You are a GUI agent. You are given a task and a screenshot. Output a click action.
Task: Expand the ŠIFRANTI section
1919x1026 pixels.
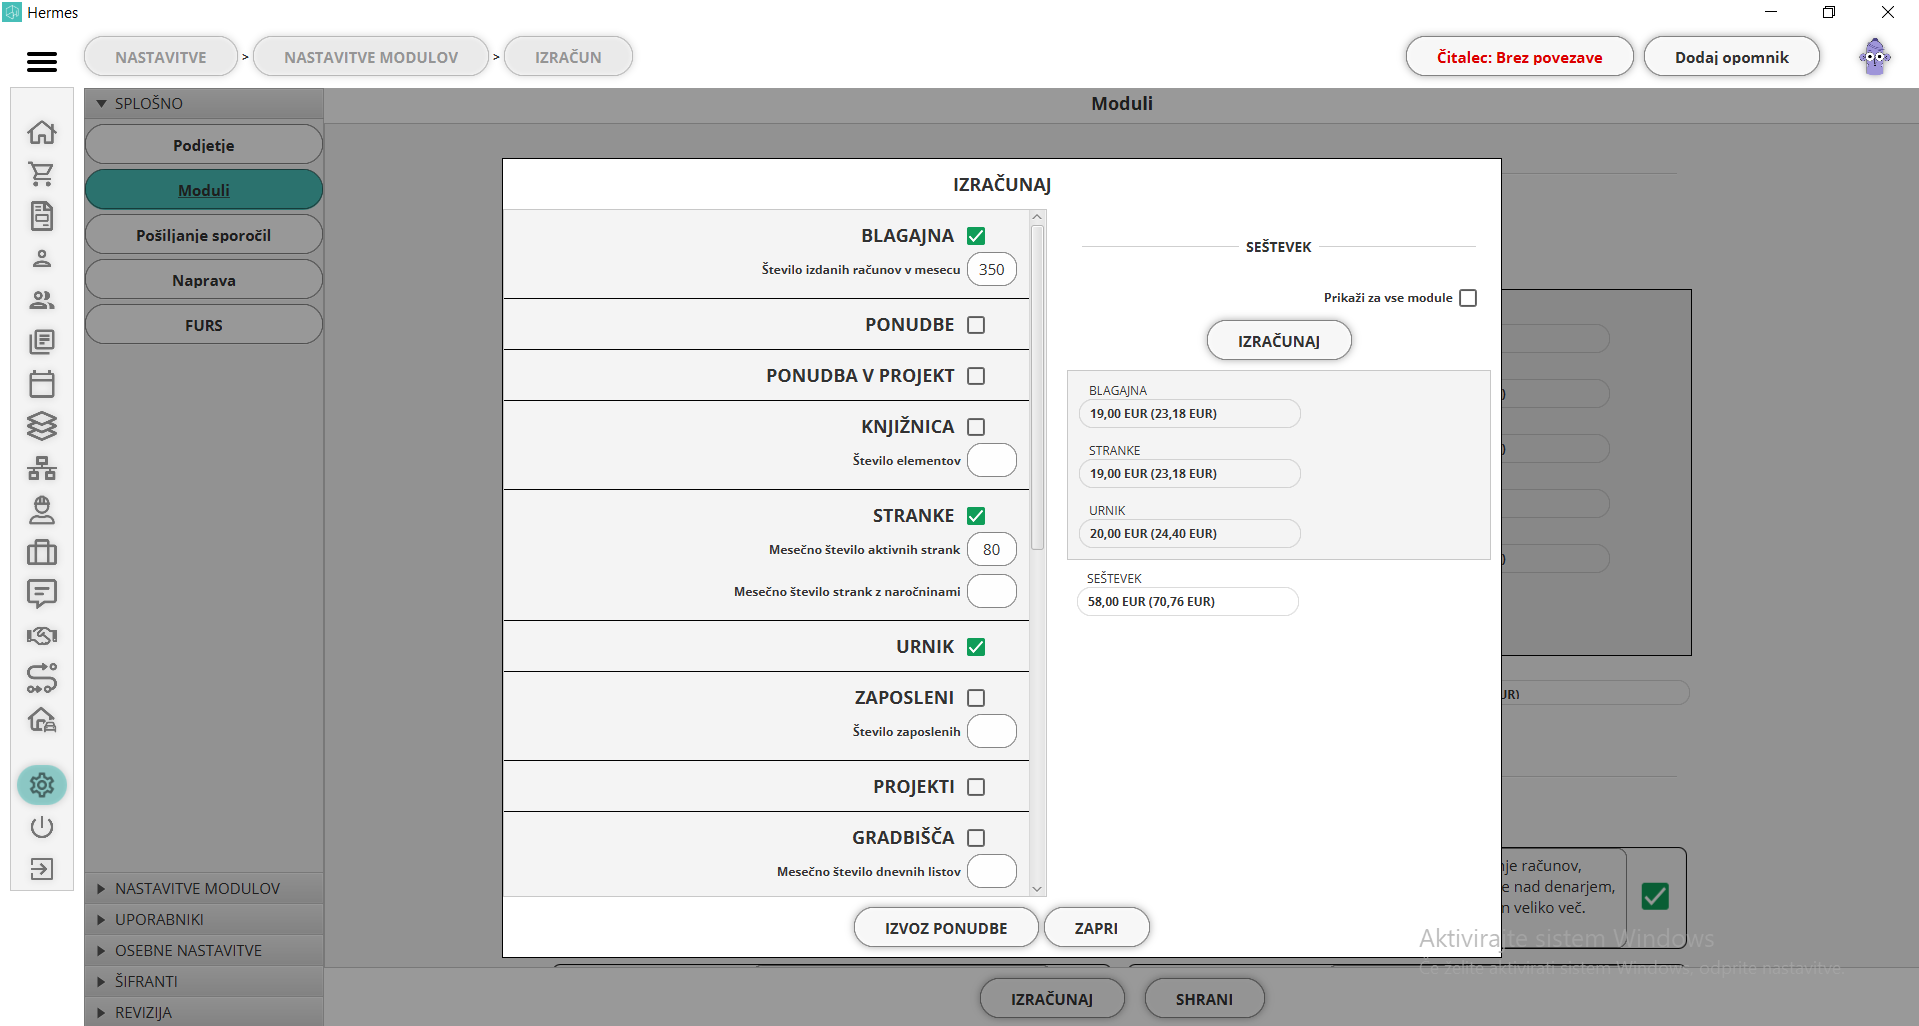click(x=204, y=981)
